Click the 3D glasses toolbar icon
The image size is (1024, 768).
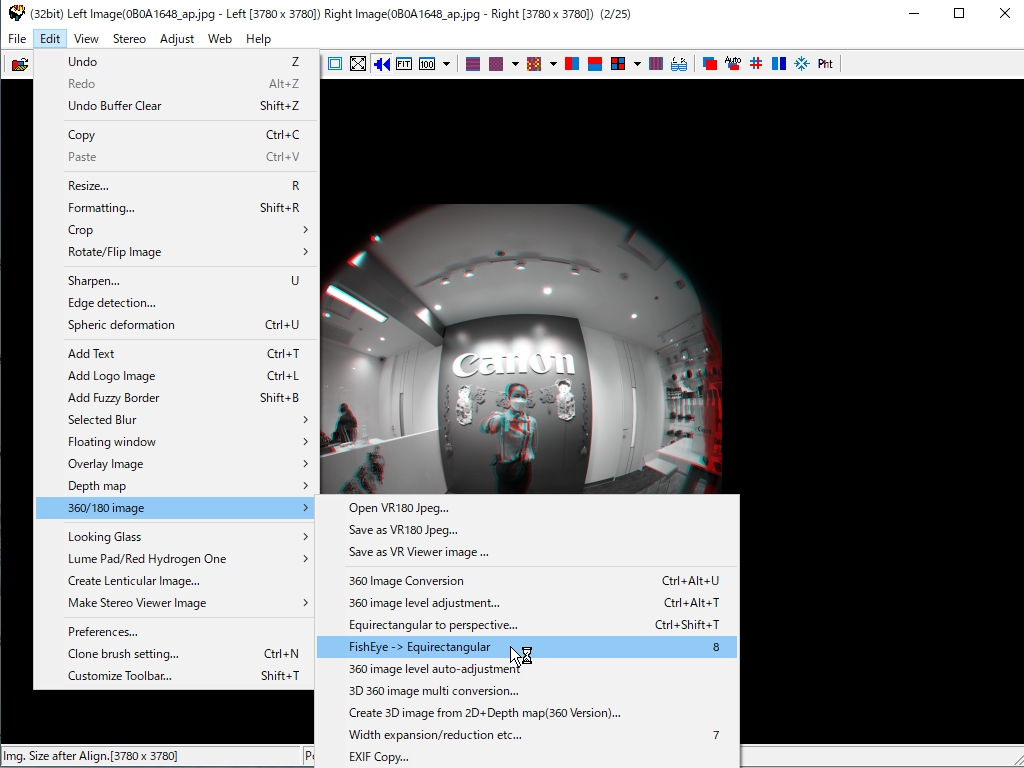tap(679, 64)
